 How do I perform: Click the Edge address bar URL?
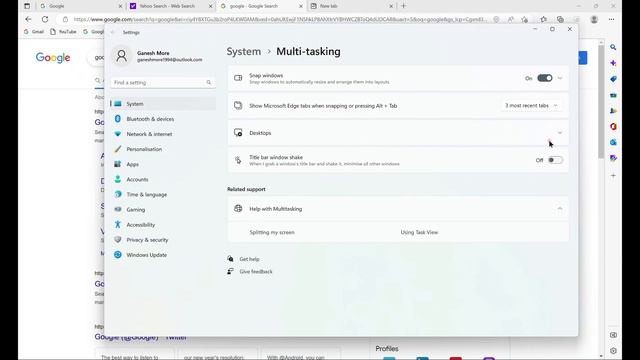click(281, 19)
